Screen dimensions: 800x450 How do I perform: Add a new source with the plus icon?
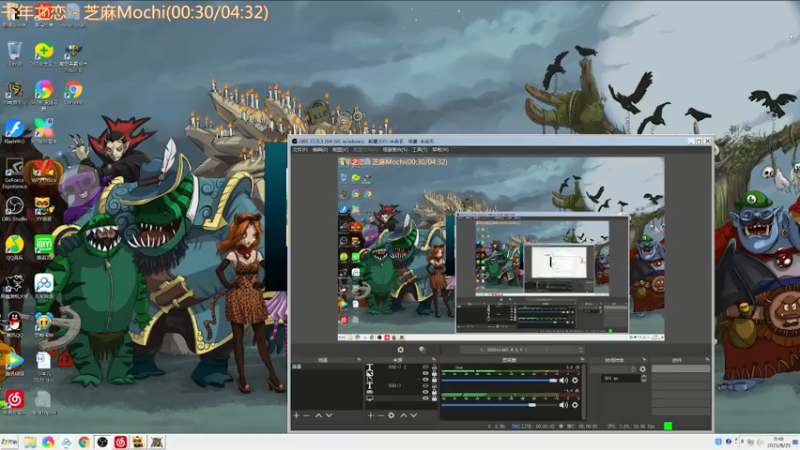coord(370,415)
